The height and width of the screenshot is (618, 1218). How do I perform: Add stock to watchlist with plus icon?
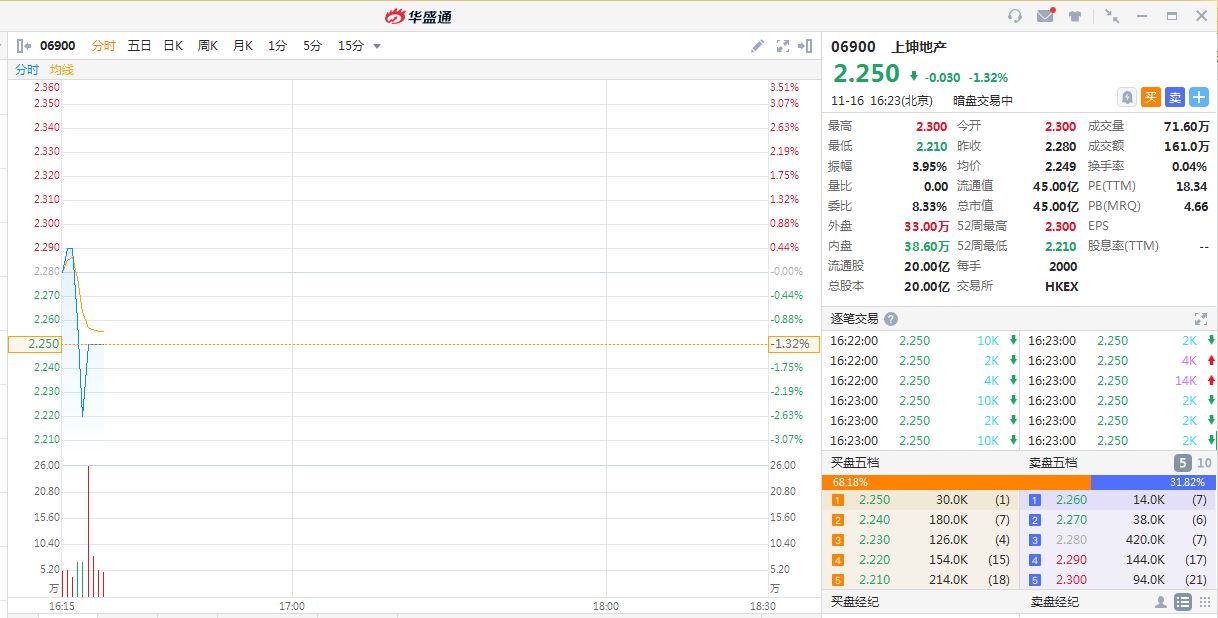point(1199,97)
